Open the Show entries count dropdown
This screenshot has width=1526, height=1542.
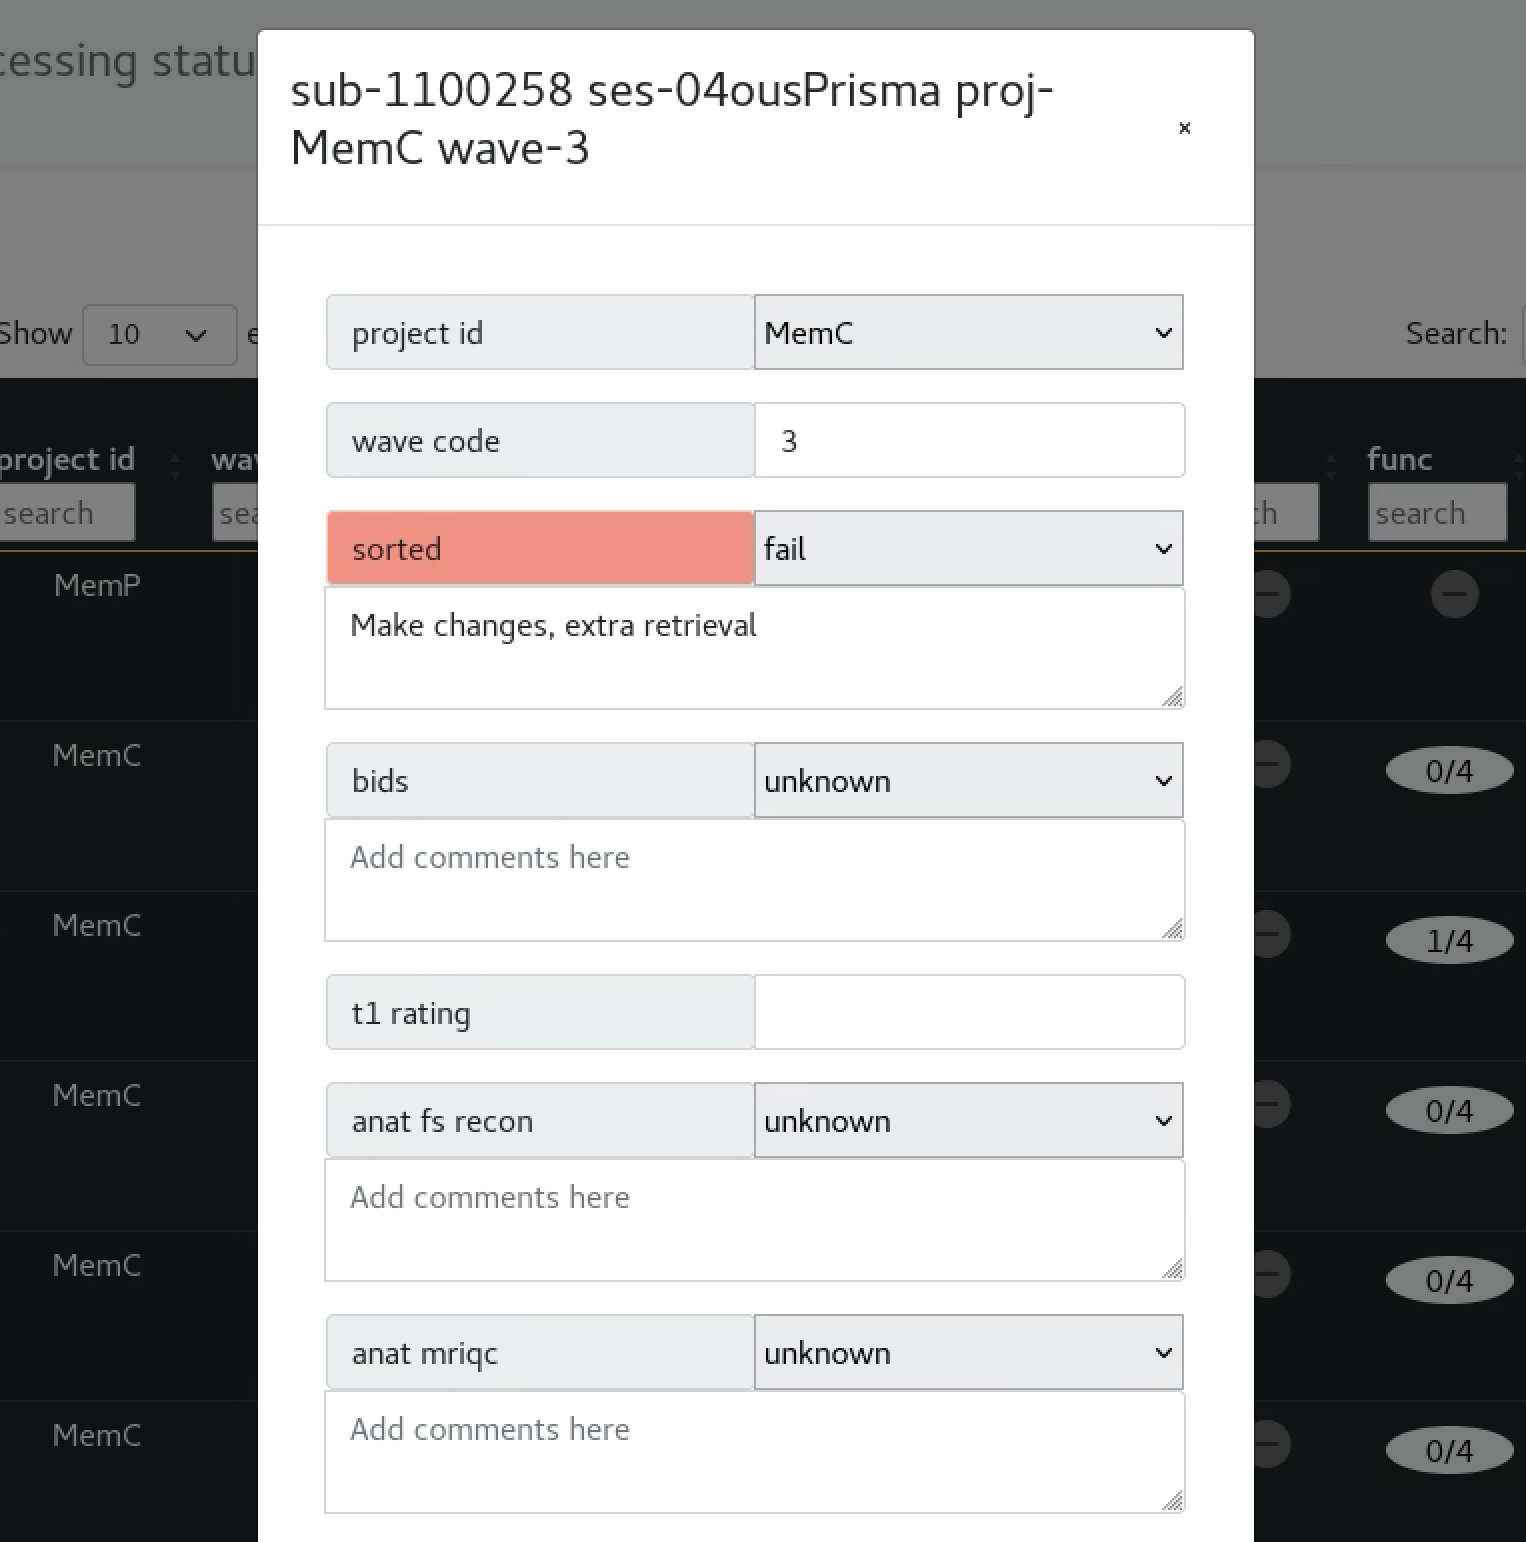[159, 334]
